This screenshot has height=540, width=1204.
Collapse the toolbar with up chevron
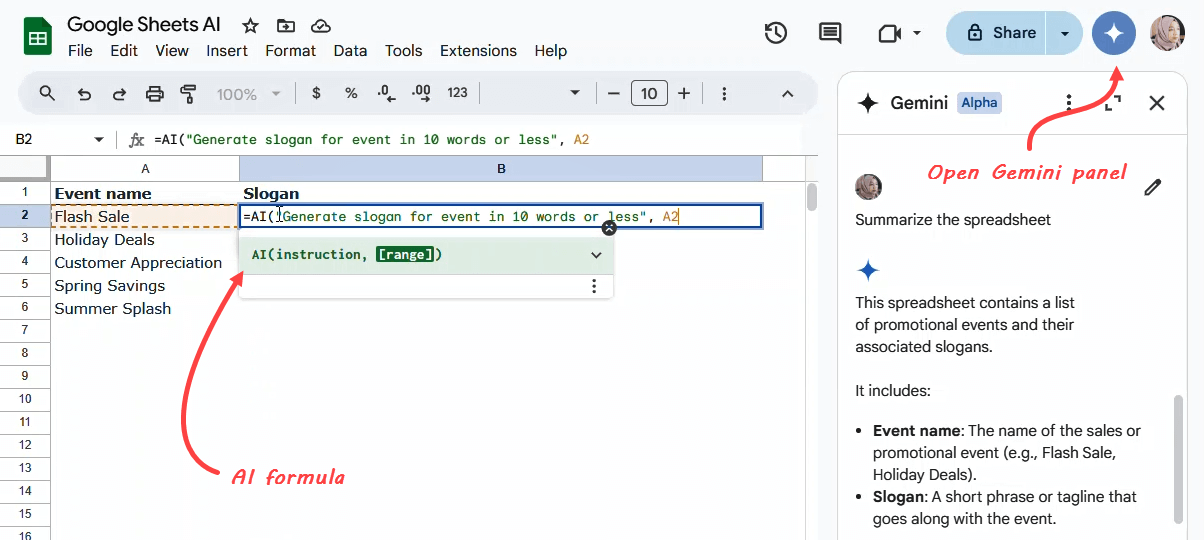tap(787, 94)
